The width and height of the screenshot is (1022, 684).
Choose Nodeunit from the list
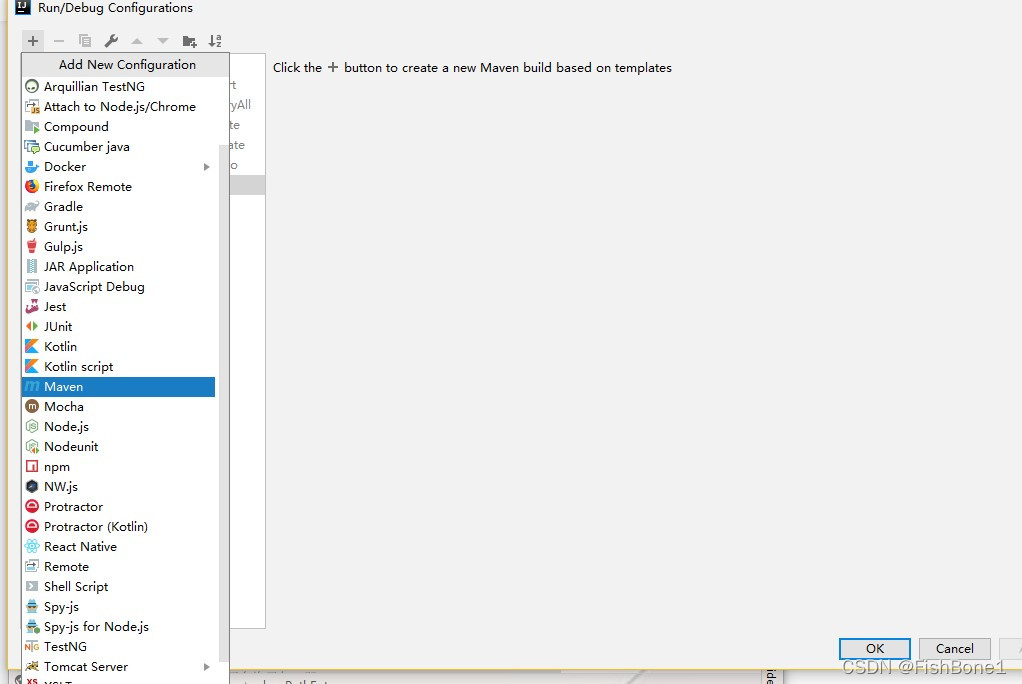(119, 447)
